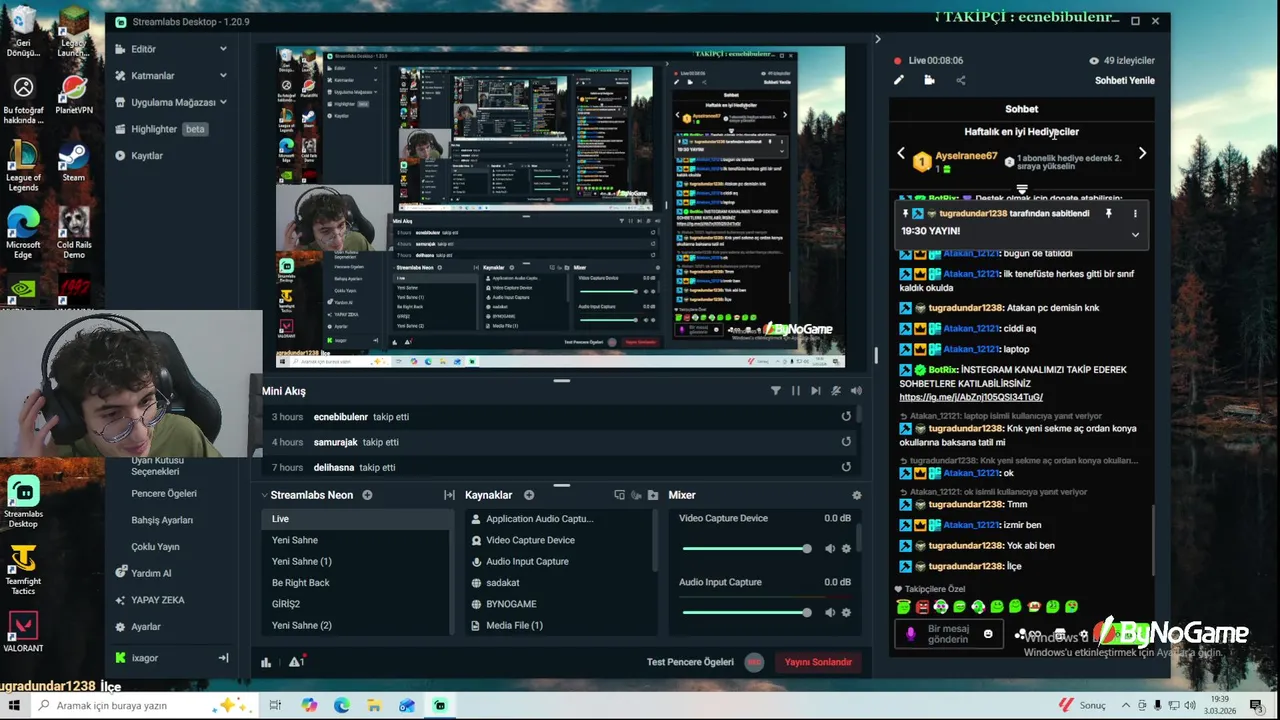1280x720 pixels.
Task: Open Video Capture Device mixer settings
Action: pos(846,548)
